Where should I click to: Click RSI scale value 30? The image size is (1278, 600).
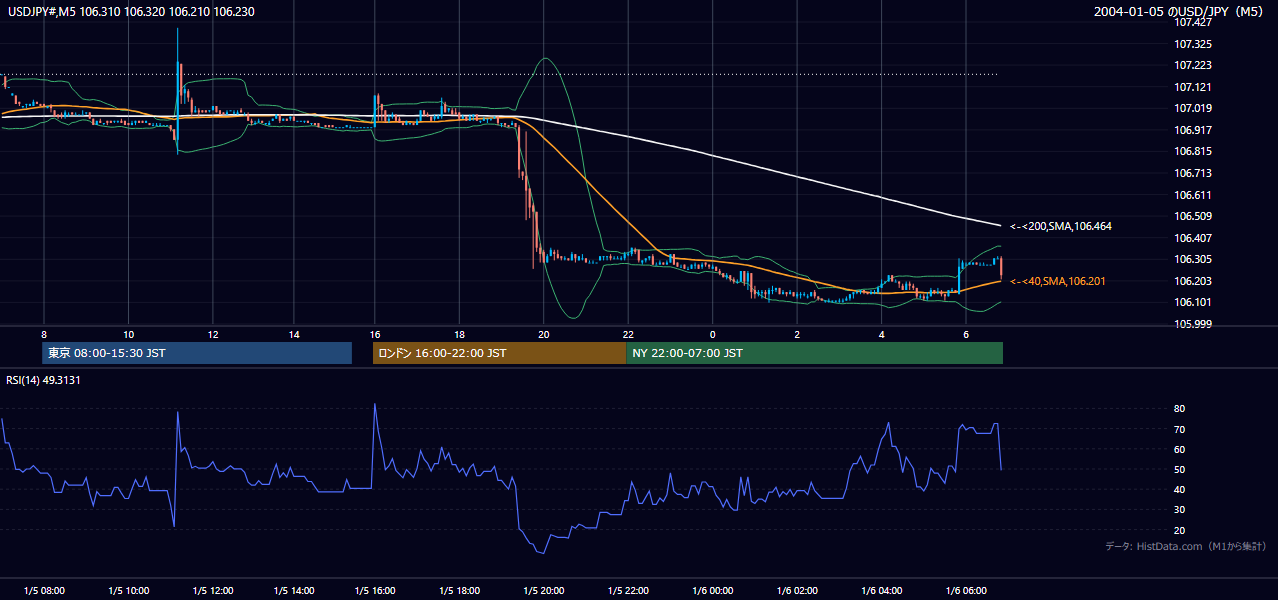coord(1180,510)
